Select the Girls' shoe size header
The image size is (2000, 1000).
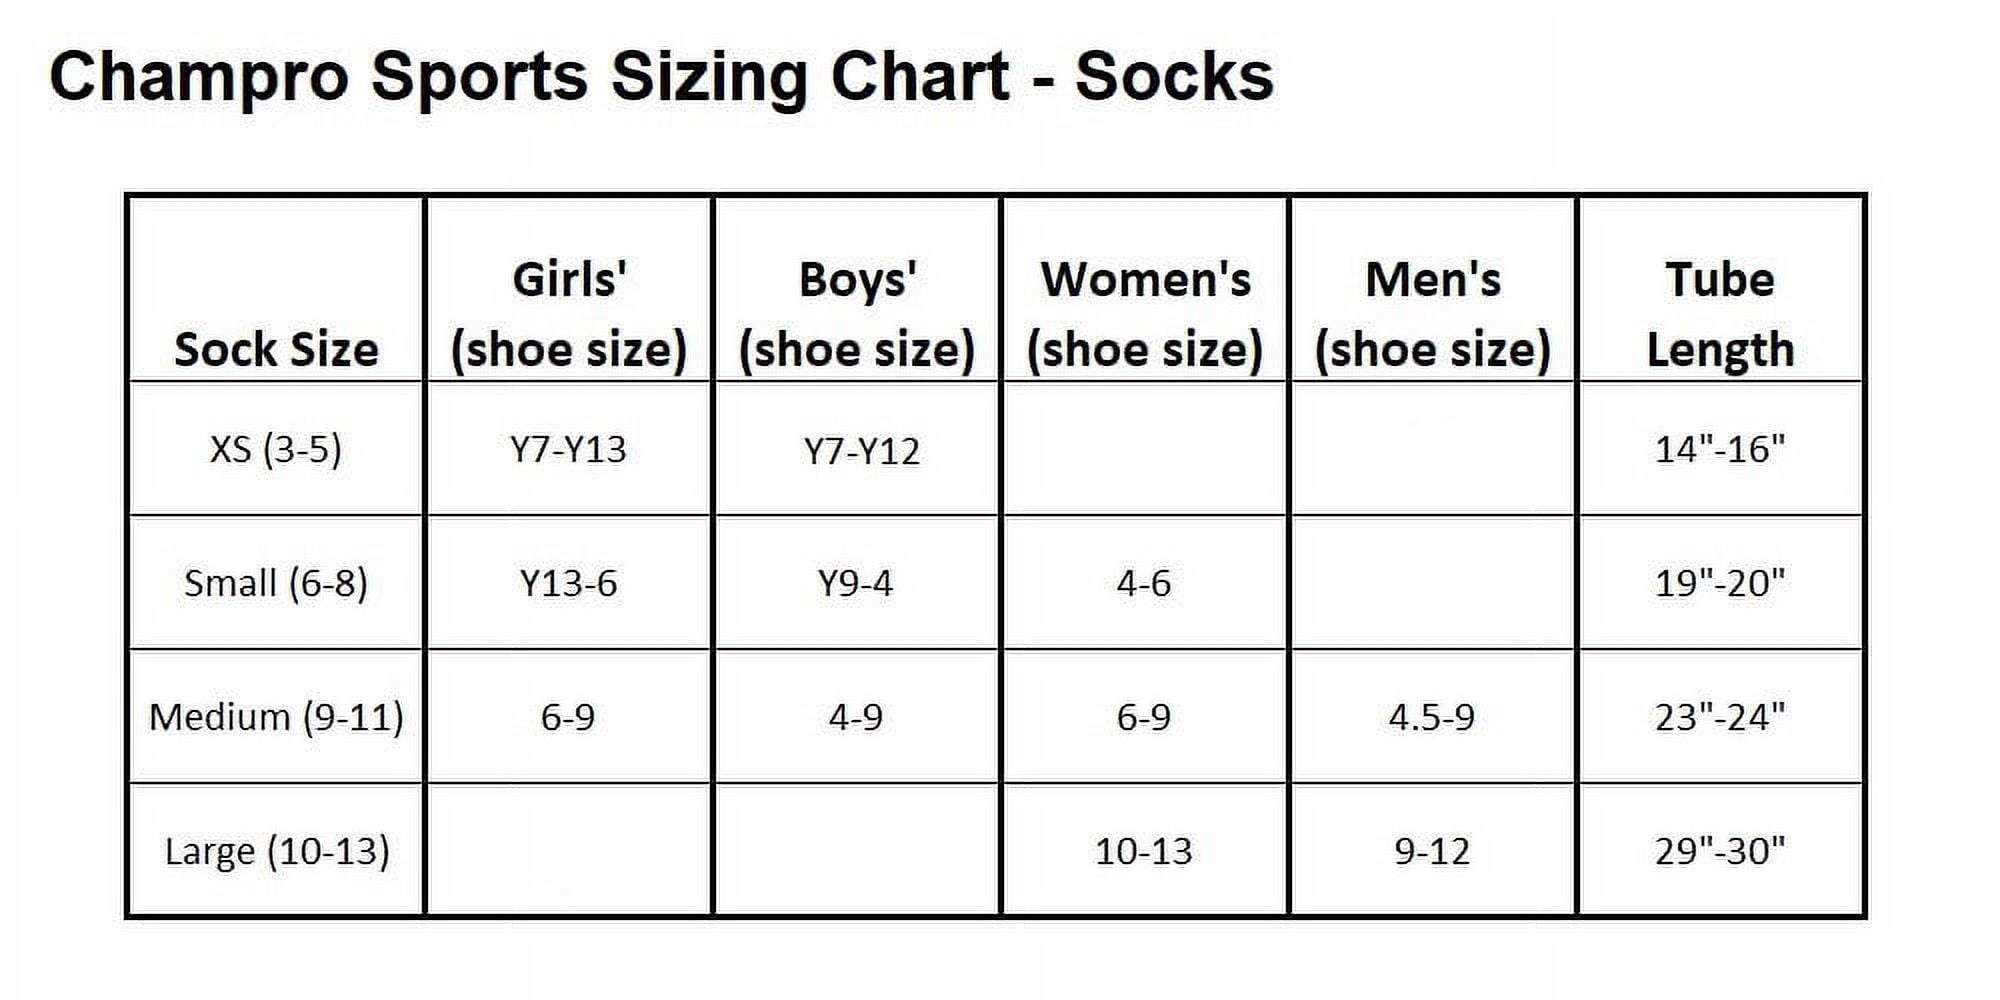pos(569,315)
